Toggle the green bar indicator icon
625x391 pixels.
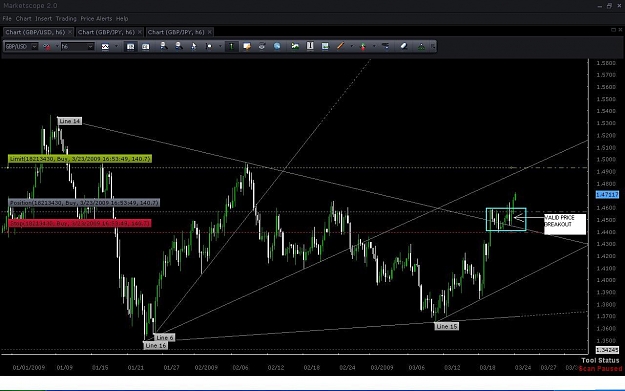[231, 47]
